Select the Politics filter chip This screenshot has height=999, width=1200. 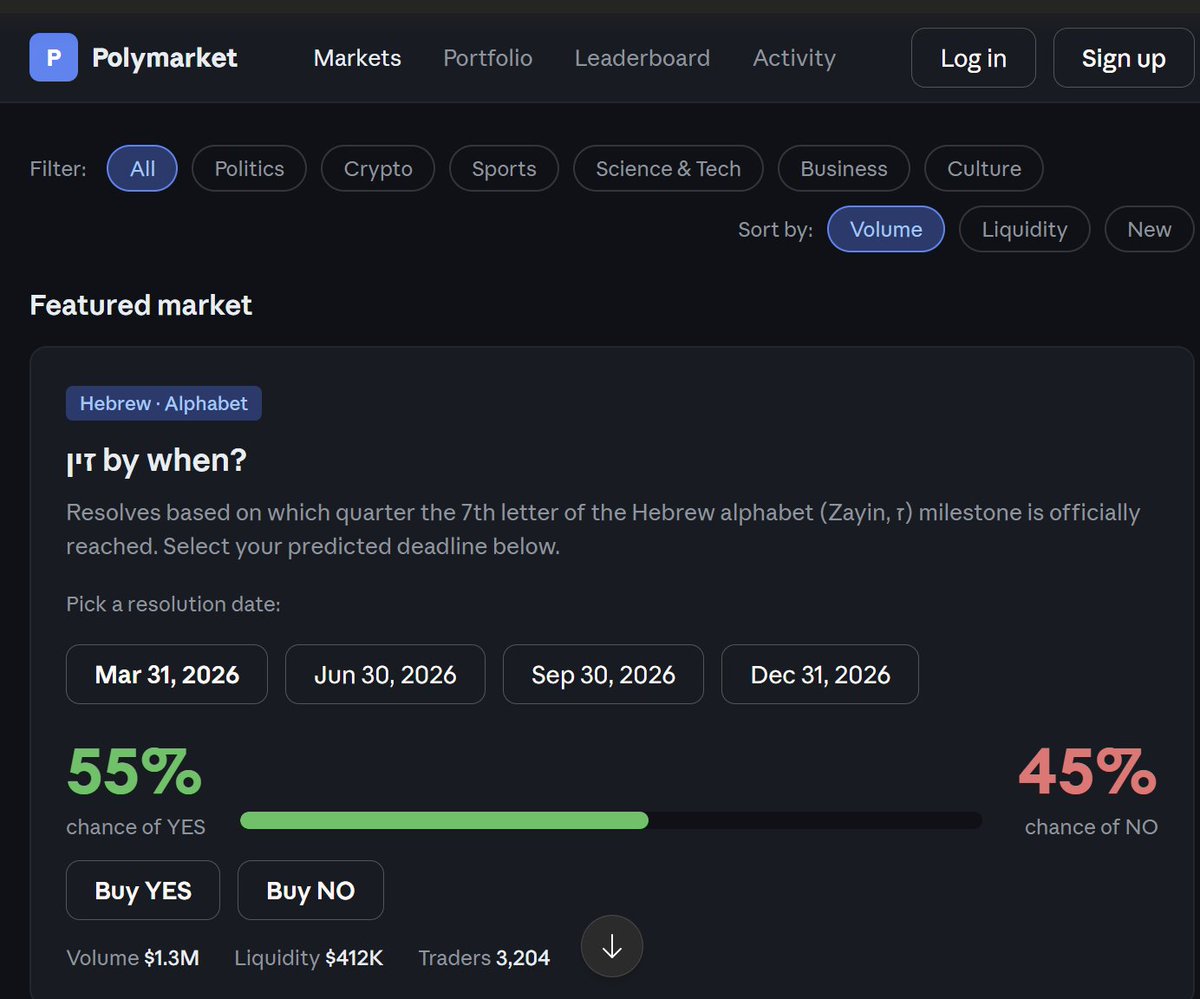[249, 169]
